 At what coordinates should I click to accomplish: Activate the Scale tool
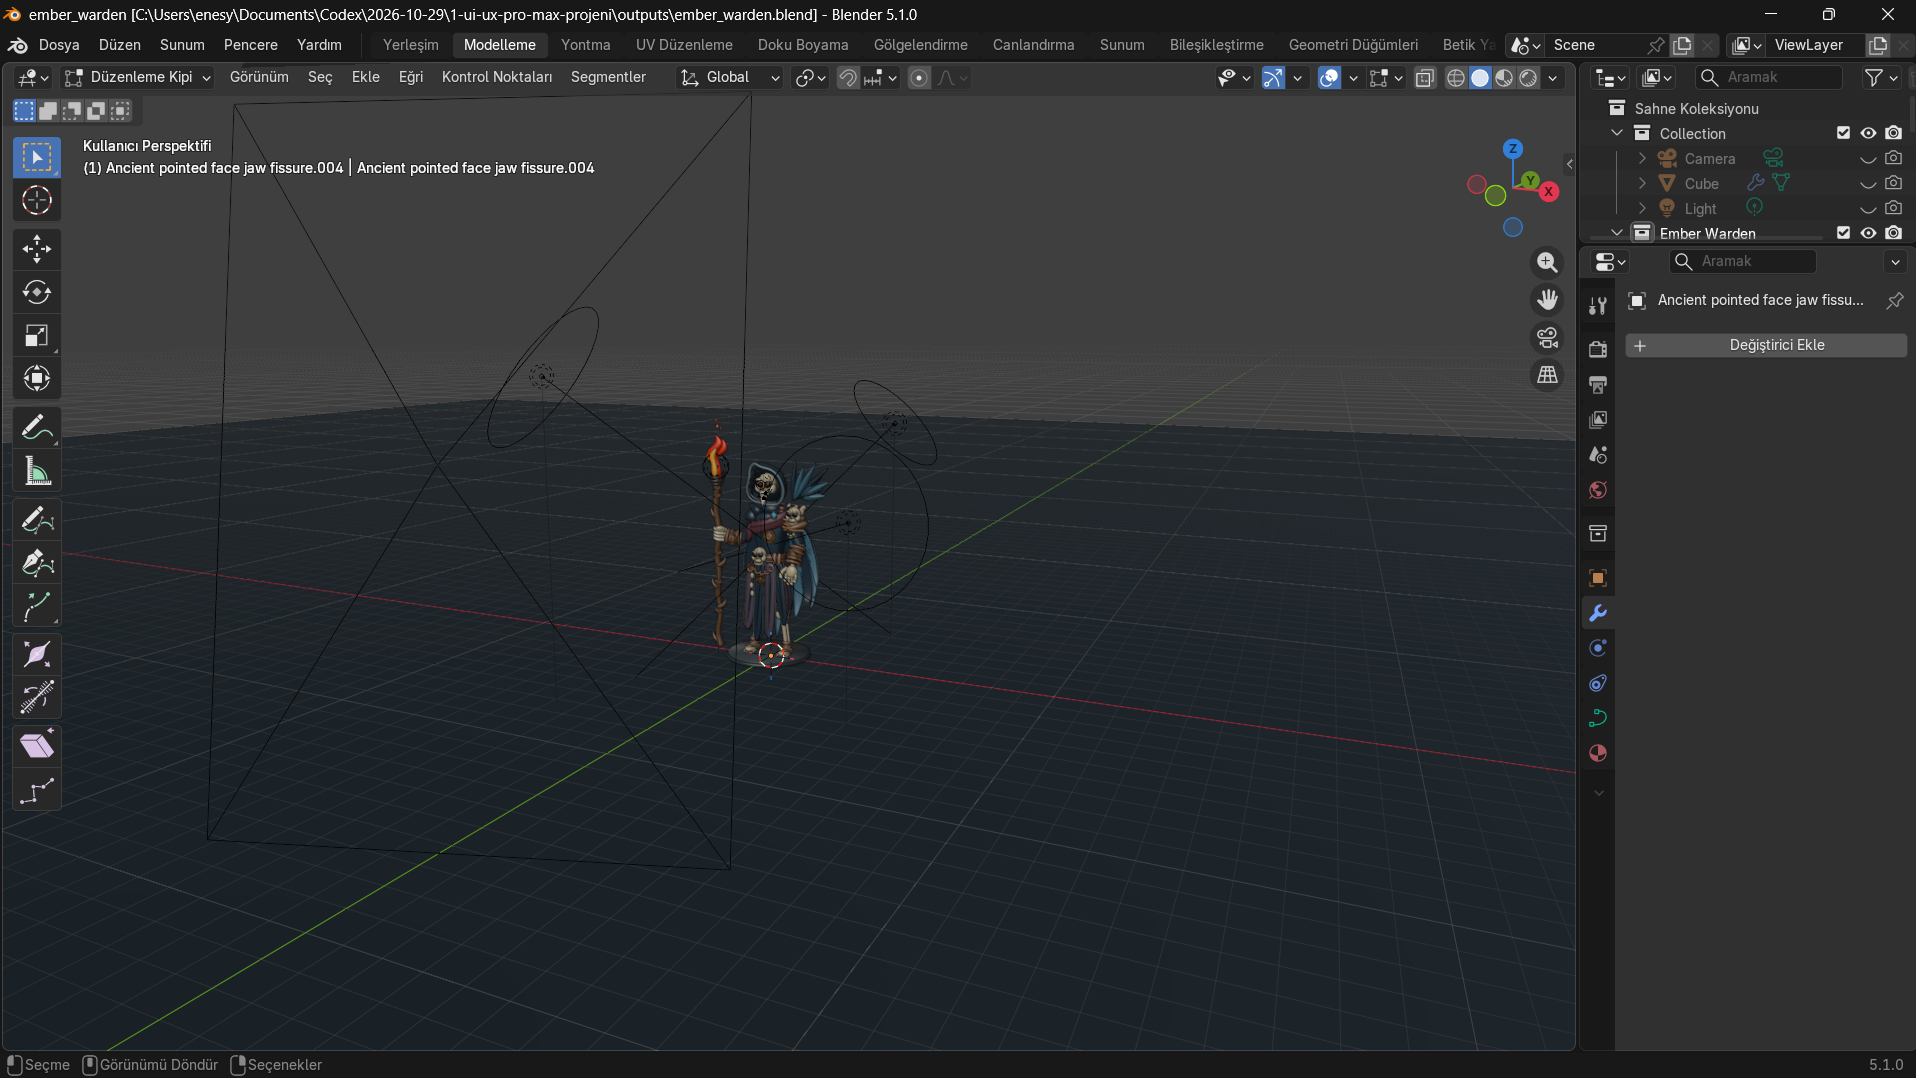coord(37,335)
